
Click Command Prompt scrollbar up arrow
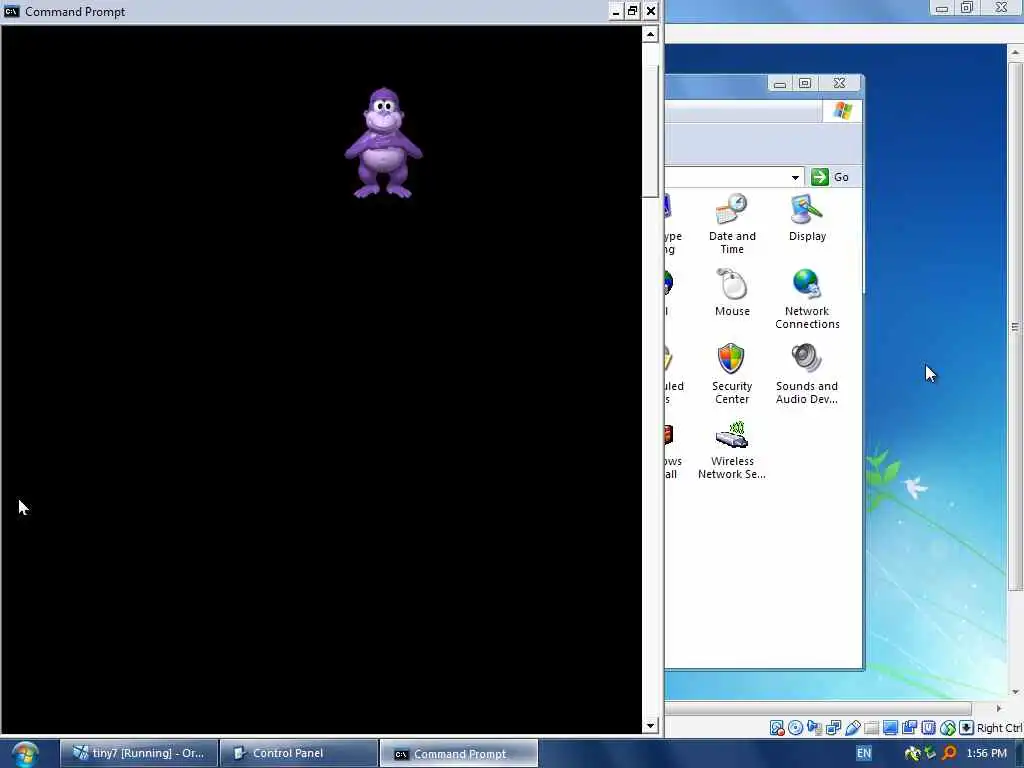pyautogui.click(x=650, y=34)
